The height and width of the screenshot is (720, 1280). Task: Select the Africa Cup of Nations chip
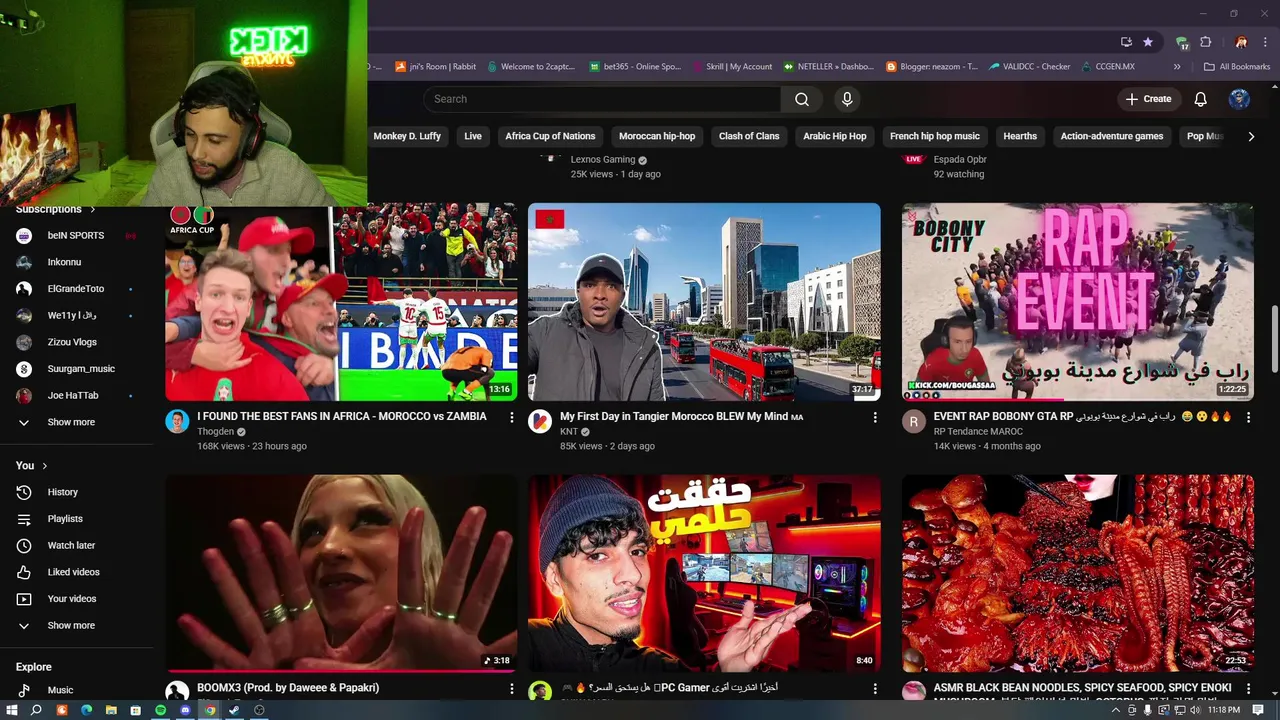coord(550,136)
